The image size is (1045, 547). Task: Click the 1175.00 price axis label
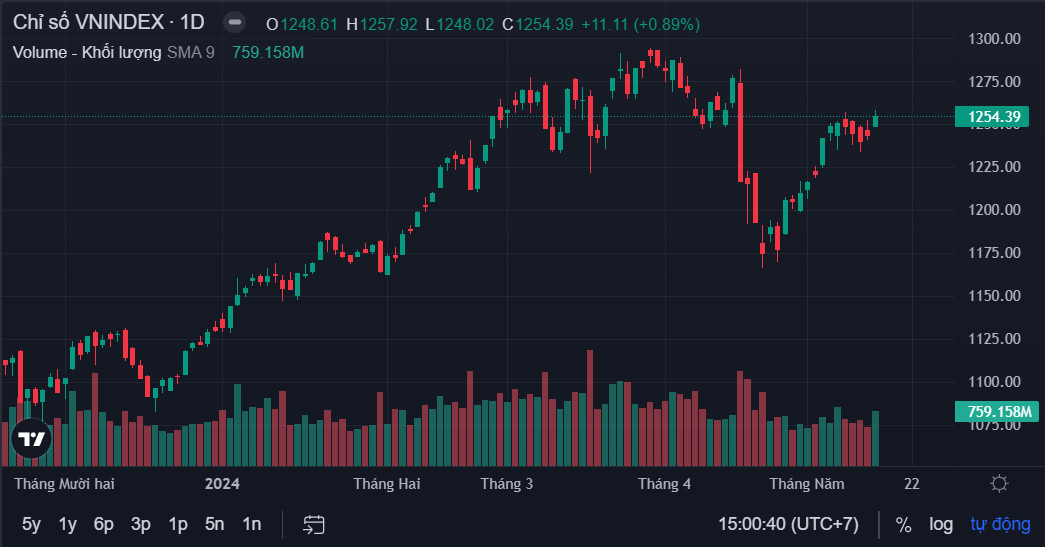[x=994, y=253]
